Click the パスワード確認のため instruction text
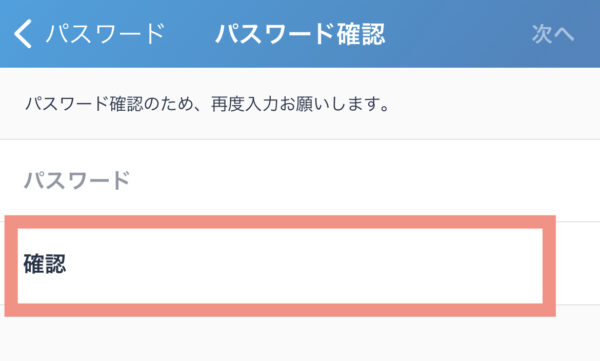 209,104
